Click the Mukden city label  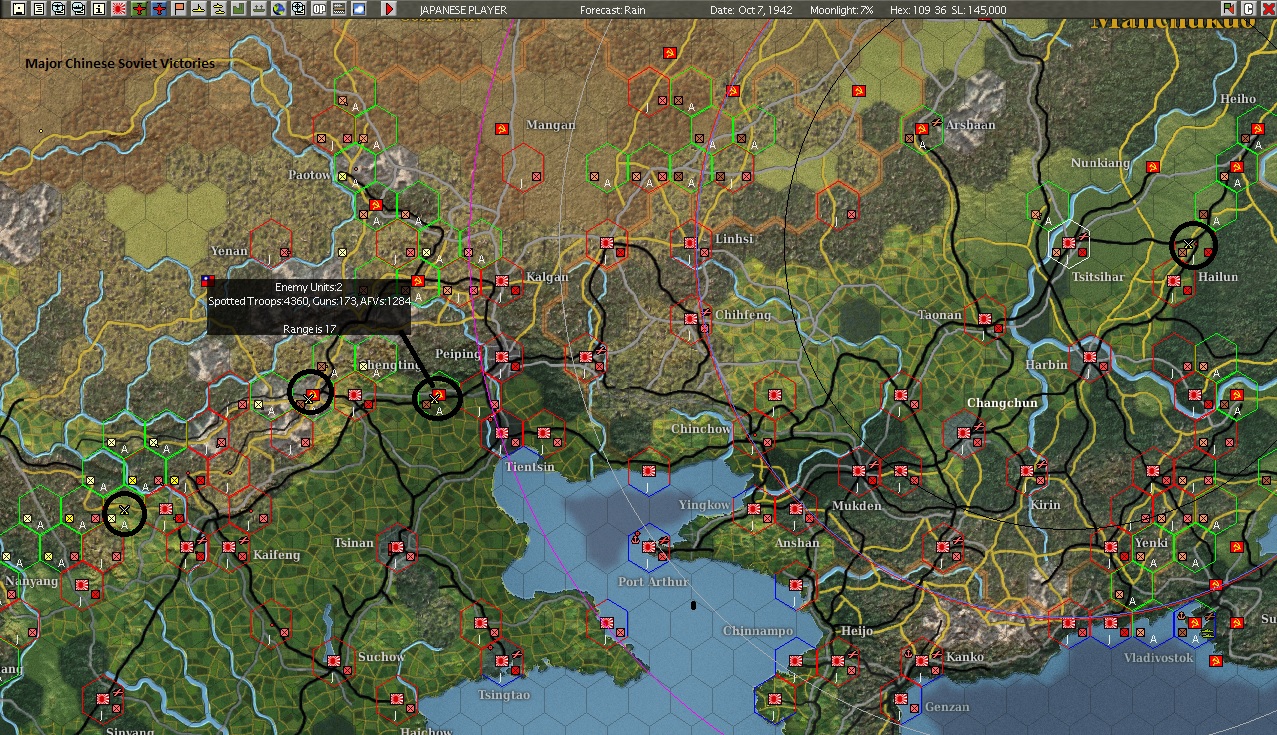pos(857,506)
